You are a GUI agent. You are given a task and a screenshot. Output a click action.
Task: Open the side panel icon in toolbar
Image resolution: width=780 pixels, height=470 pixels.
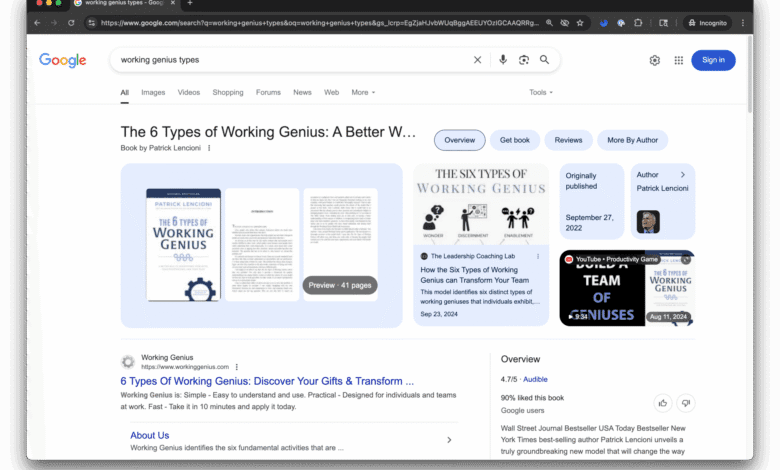tap(663, 23)
